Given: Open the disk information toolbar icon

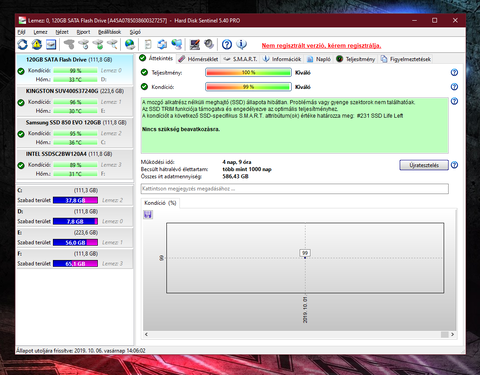Looking at the screenshot, I should (51, 44).
